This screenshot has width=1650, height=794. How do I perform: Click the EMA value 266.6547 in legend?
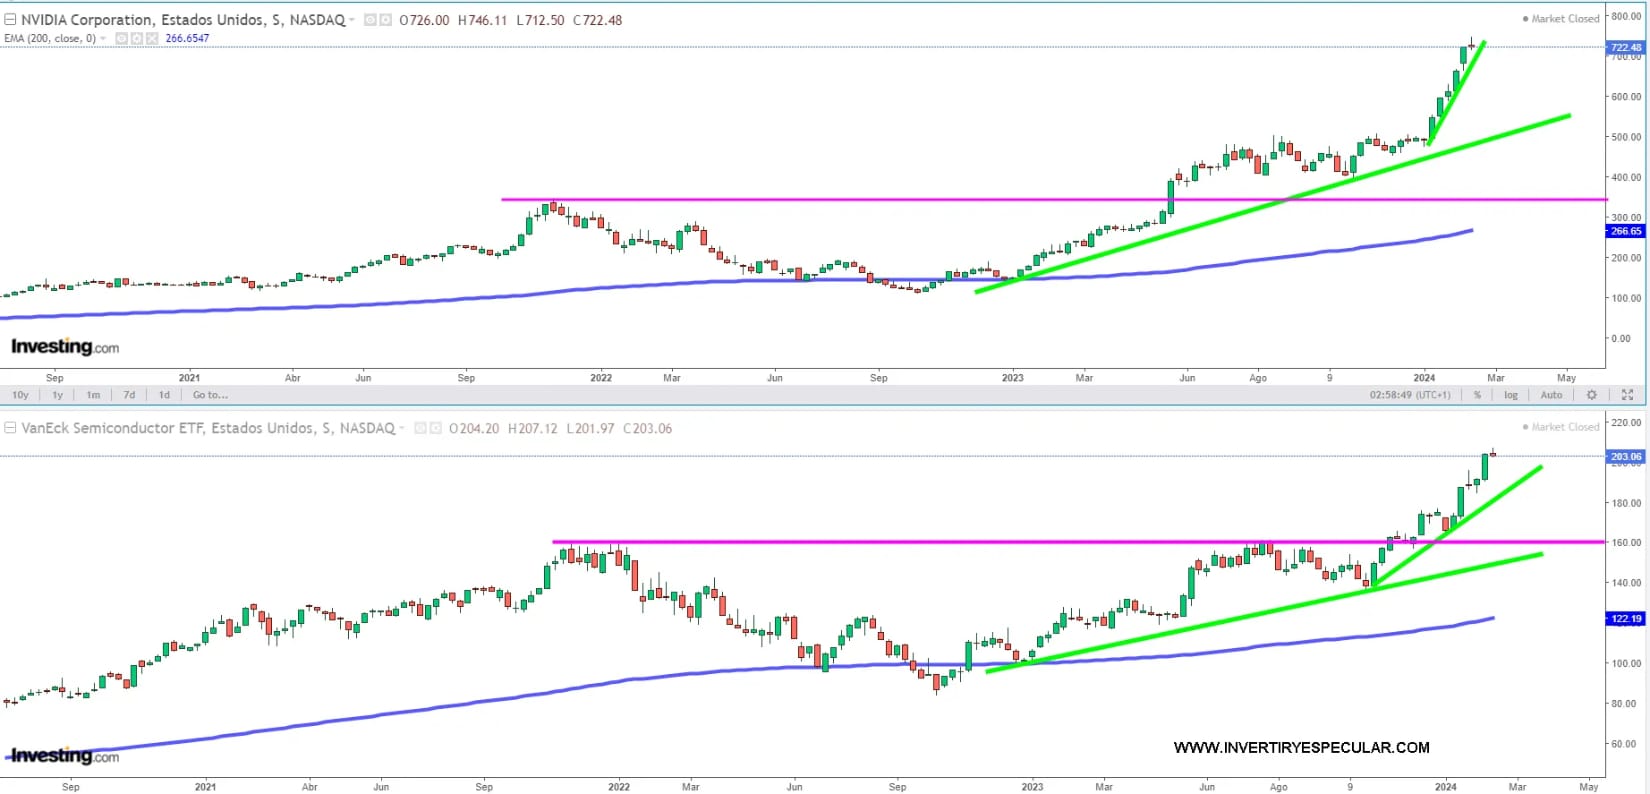coord(187,38)
